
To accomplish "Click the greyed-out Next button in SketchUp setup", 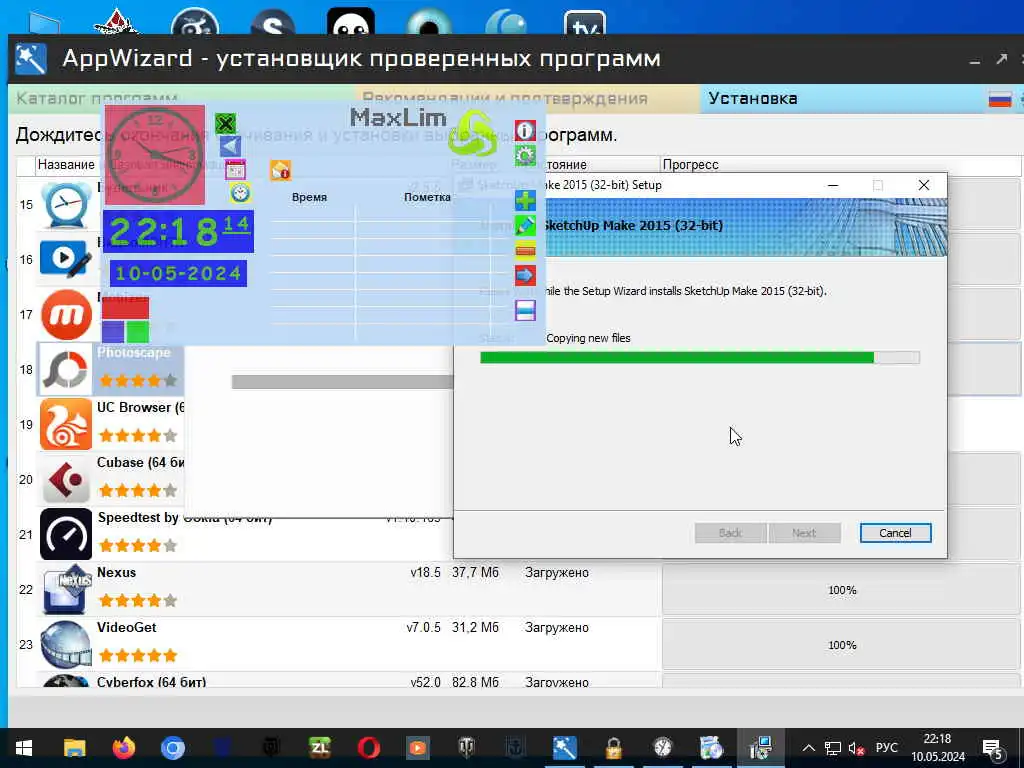I will click(x=804, y=533).
